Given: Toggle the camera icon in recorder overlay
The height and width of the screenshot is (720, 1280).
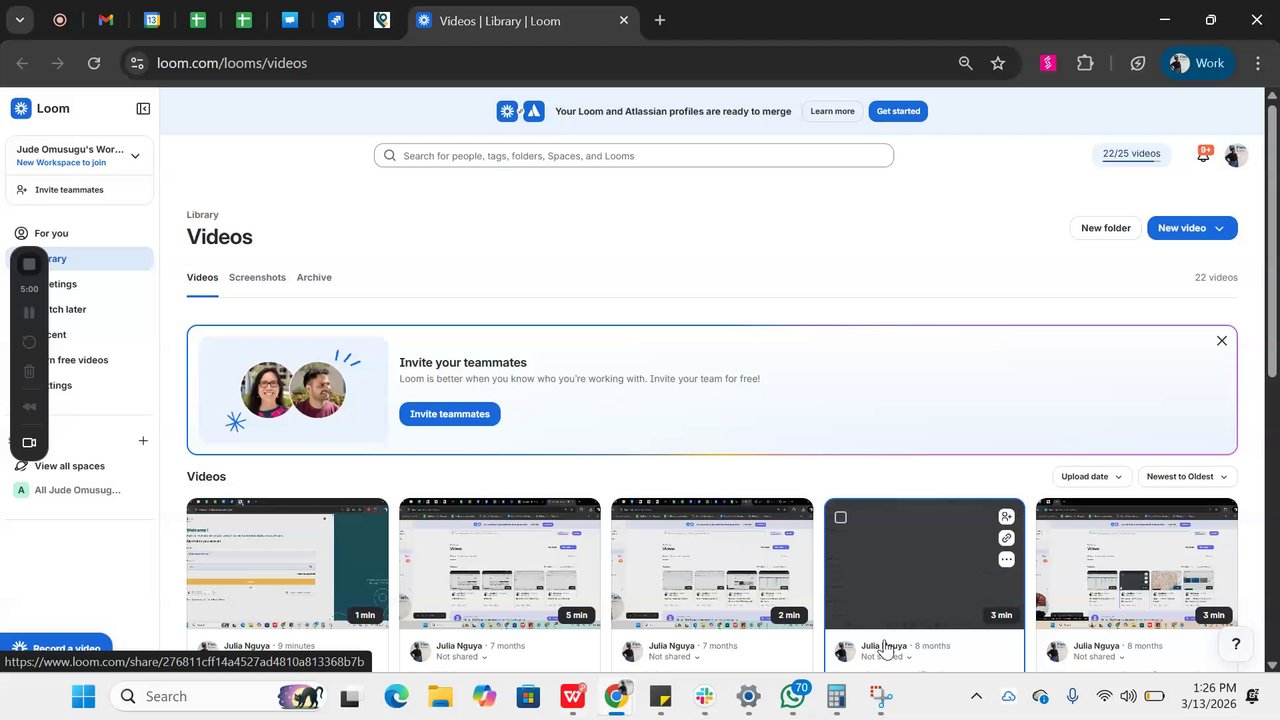Looking at the screenshot, I should click(x=29, y=442).
